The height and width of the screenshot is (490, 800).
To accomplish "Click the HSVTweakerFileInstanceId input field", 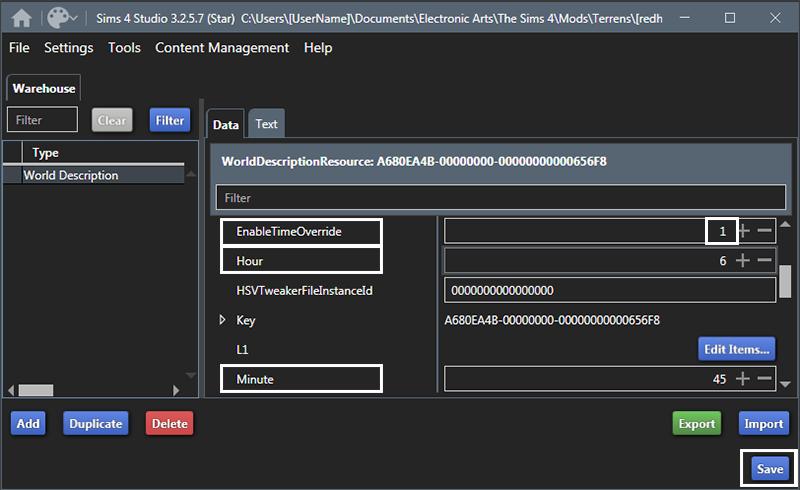I will tap(610, 291).
